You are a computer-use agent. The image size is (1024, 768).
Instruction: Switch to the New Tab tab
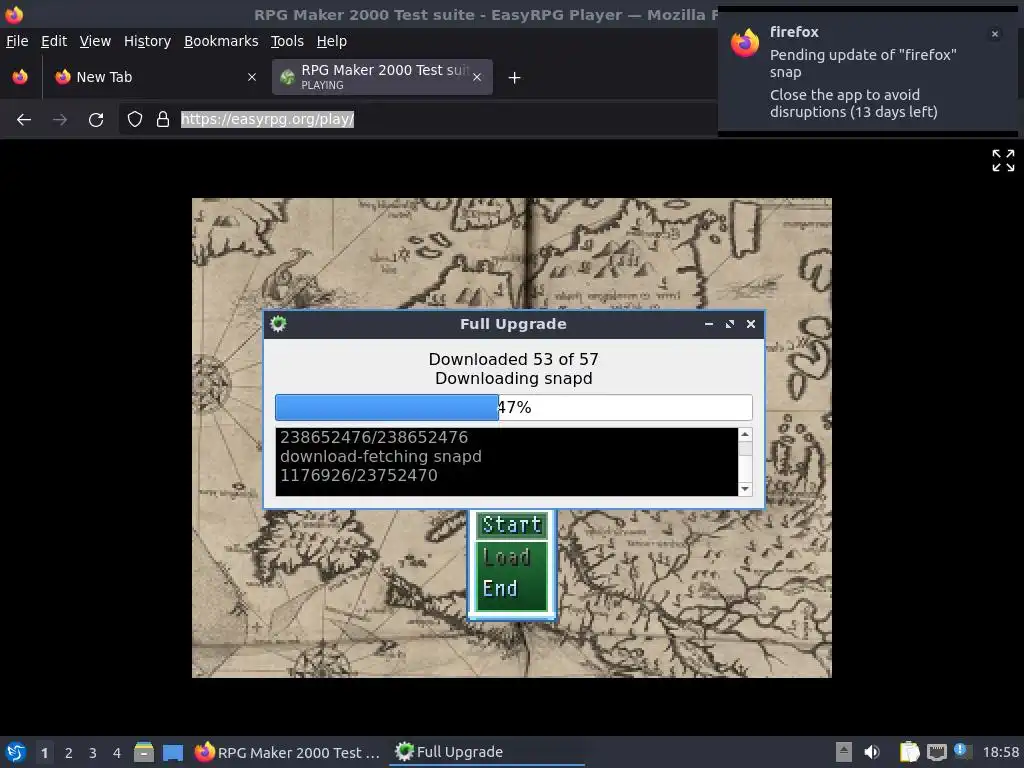click(155, 77)
